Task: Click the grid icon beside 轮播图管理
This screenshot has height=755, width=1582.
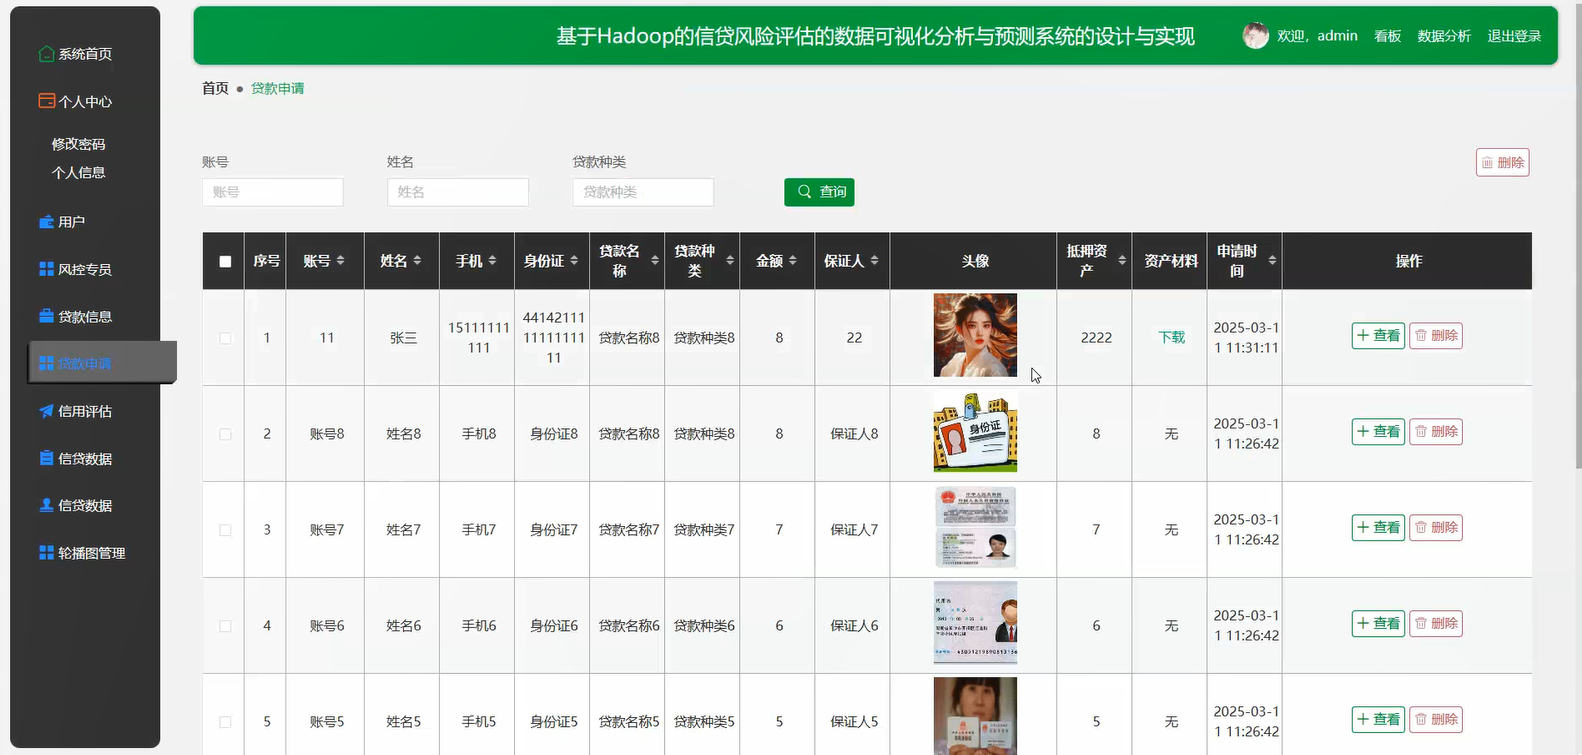Action: [x=46, y=552]
